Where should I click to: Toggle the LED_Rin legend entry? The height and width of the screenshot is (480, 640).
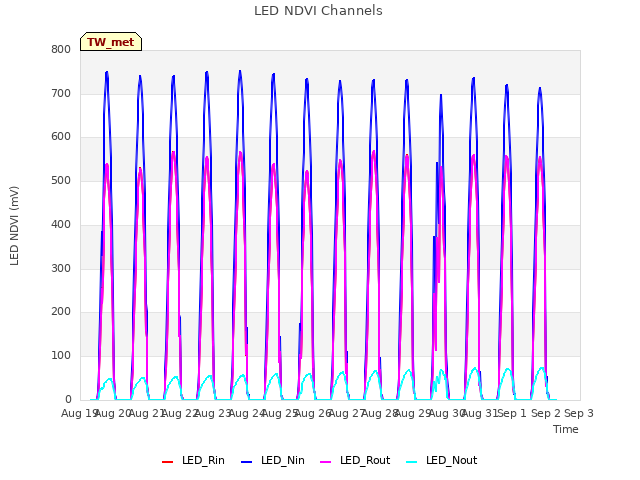(x=193, y=461)
